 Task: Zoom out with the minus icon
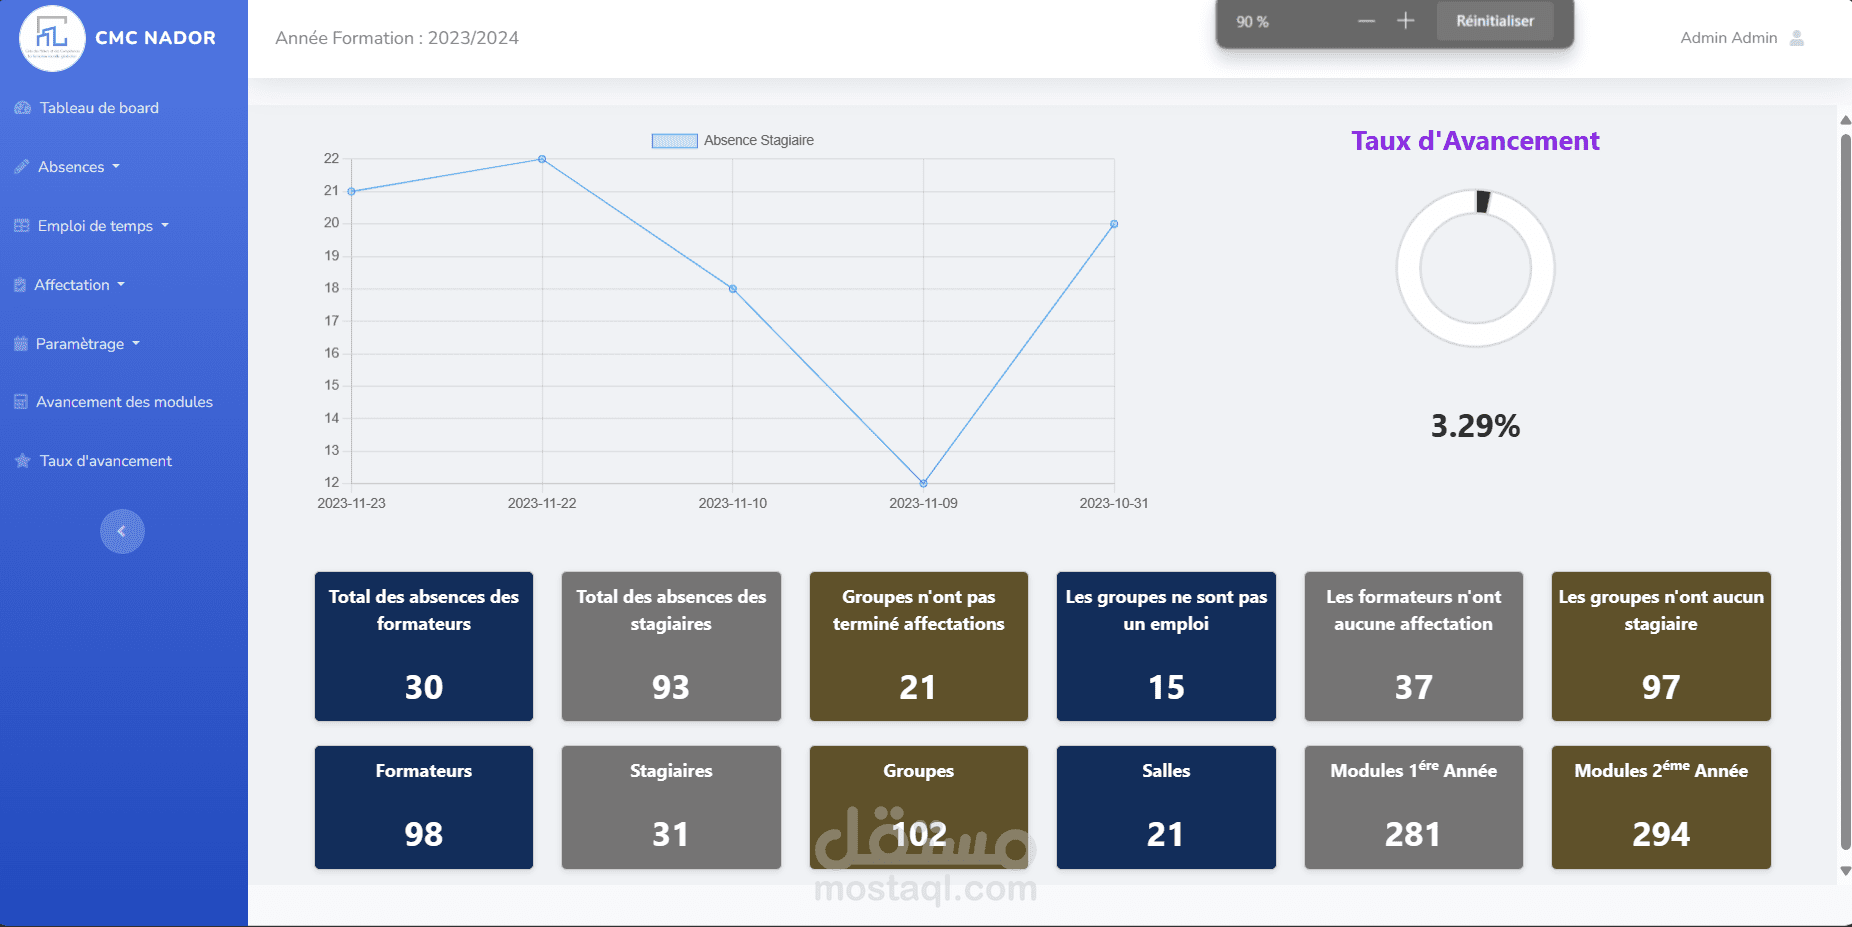[1366, 21]
